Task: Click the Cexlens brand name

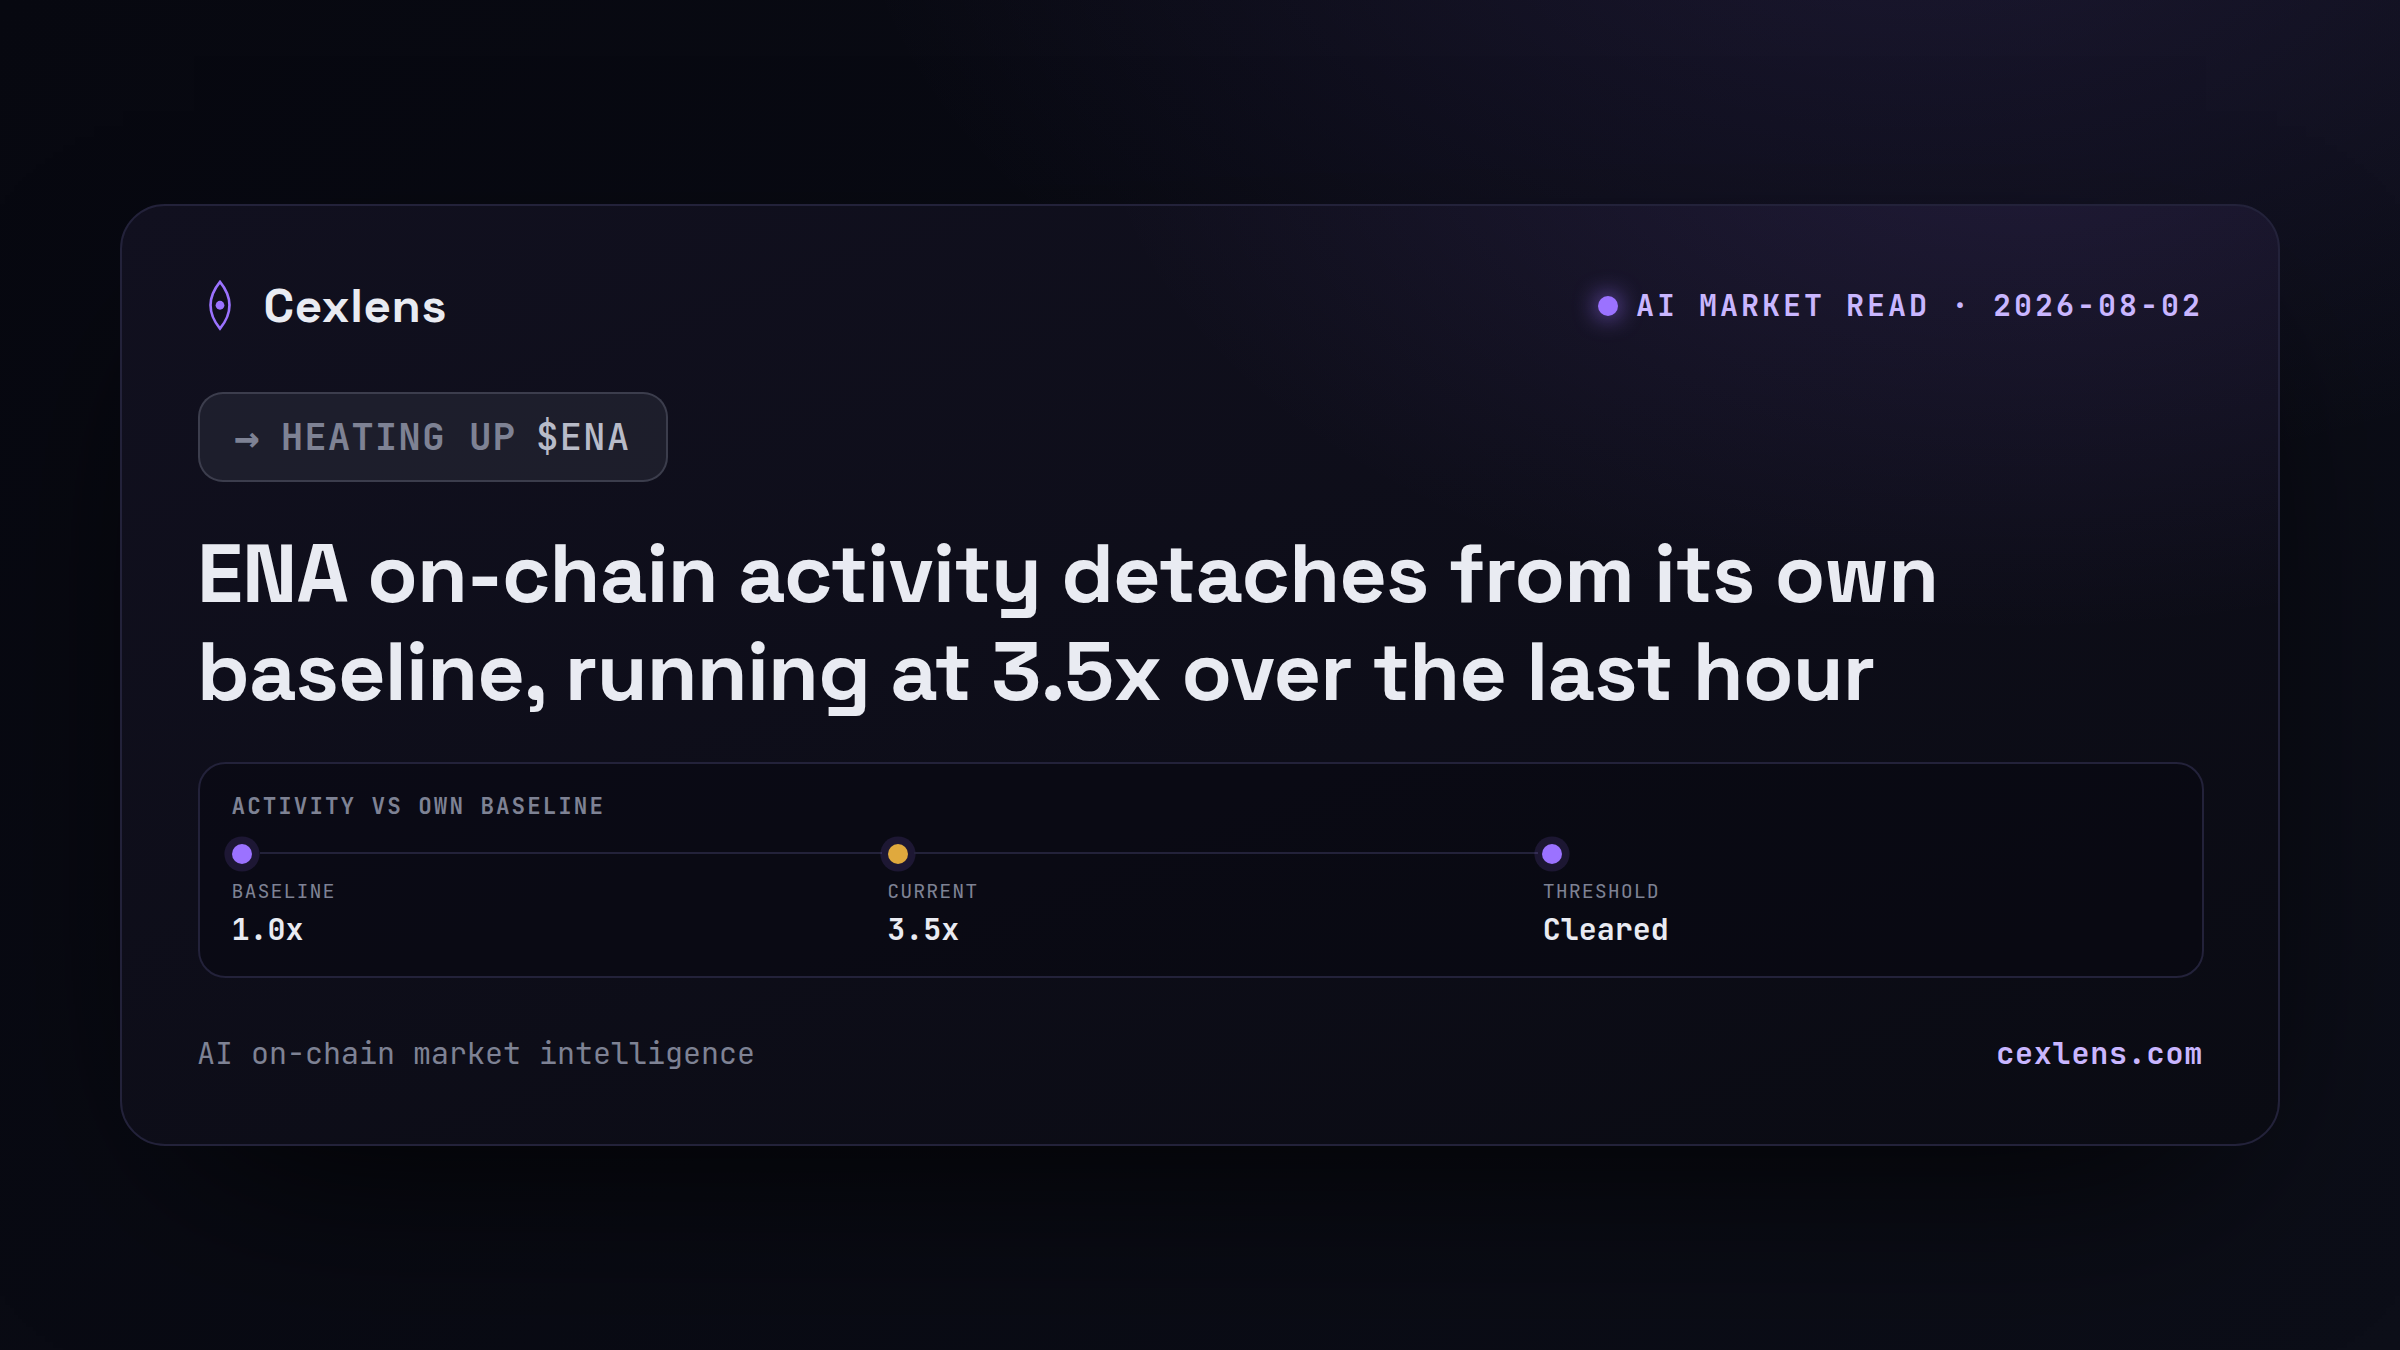Action: (x=355, y=306)
